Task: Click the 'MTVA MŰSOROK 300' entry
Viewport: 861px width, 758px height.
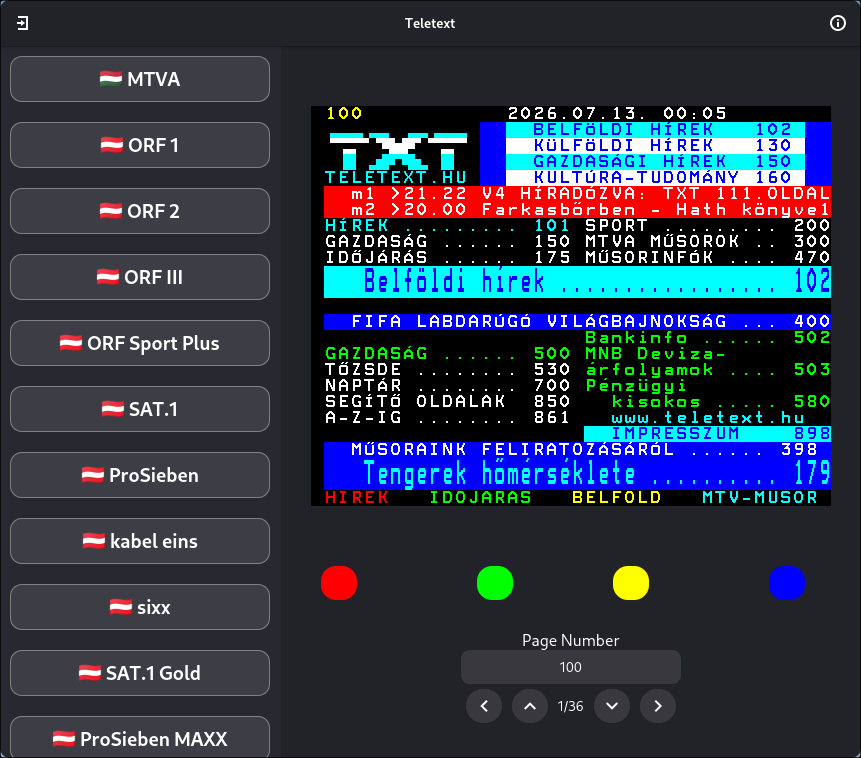Action: pyautogui.click(x=707, y=242)
